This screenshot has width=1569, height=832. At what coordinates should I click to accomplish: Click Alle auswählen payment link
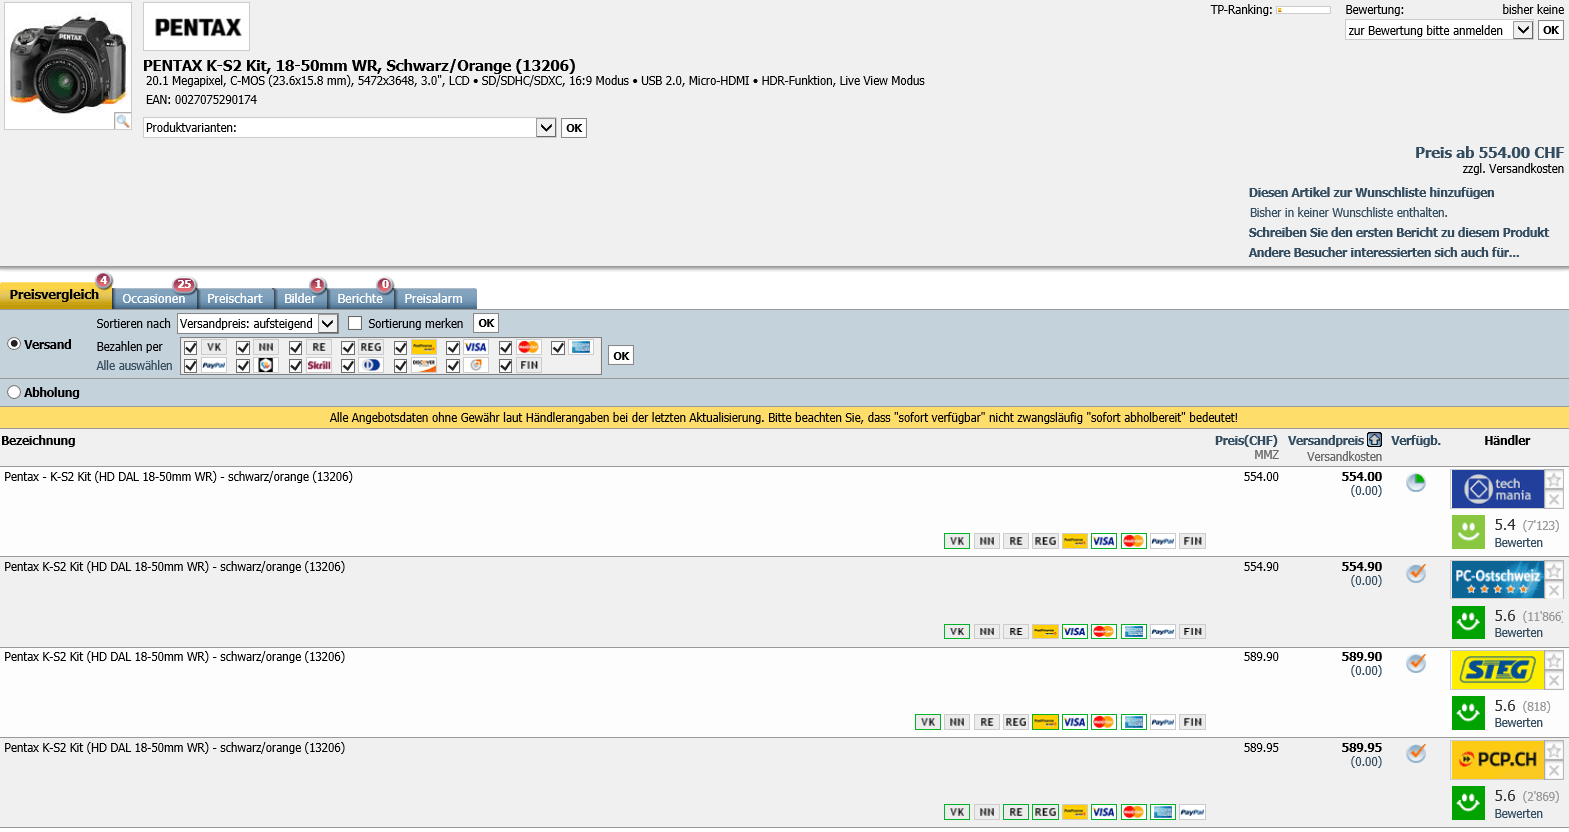[134, 366]
